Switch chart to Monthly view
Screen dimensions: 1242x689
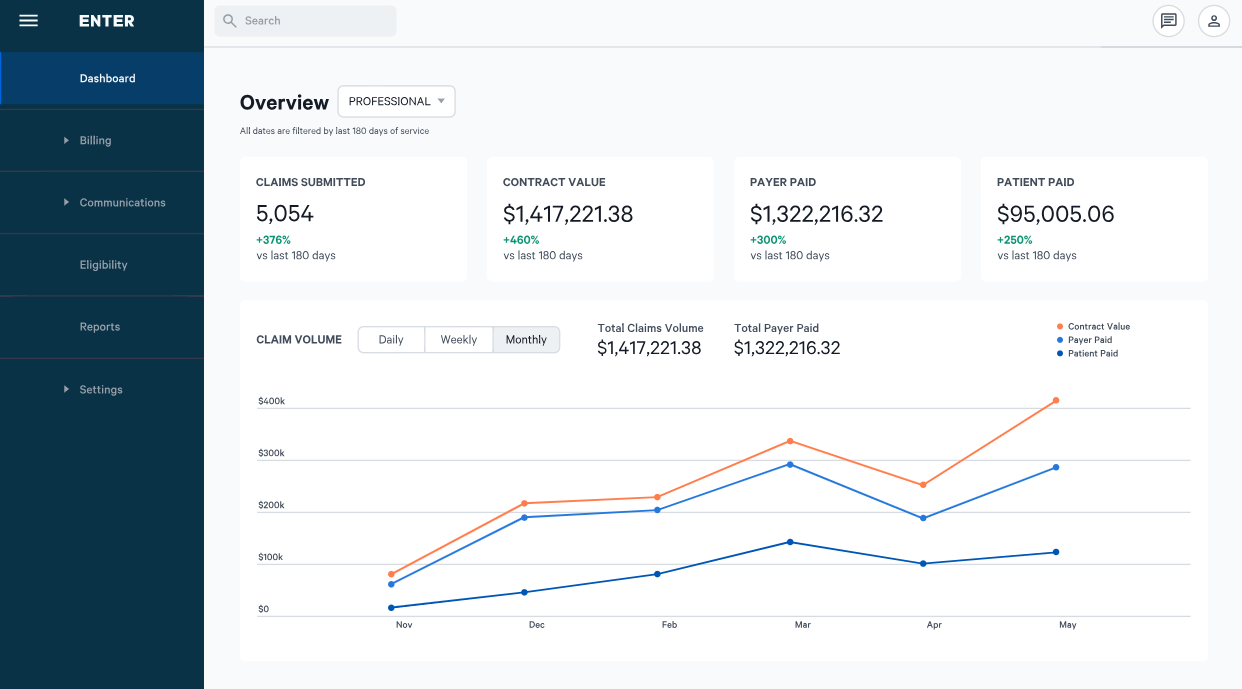pyautogui.click(x=526, y=340)
